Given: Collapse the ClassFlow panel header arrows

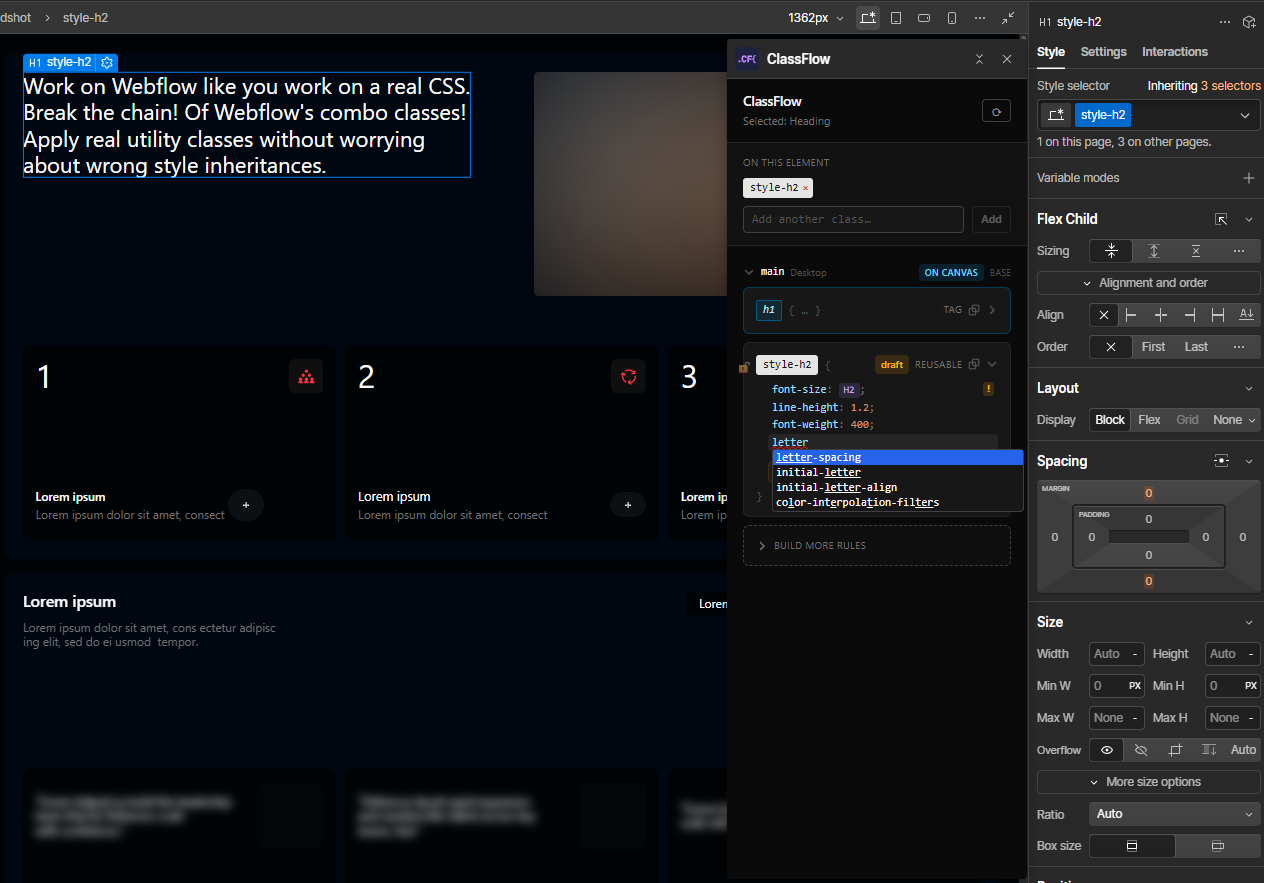Looking at the screenshot, I should coord(980,59).
